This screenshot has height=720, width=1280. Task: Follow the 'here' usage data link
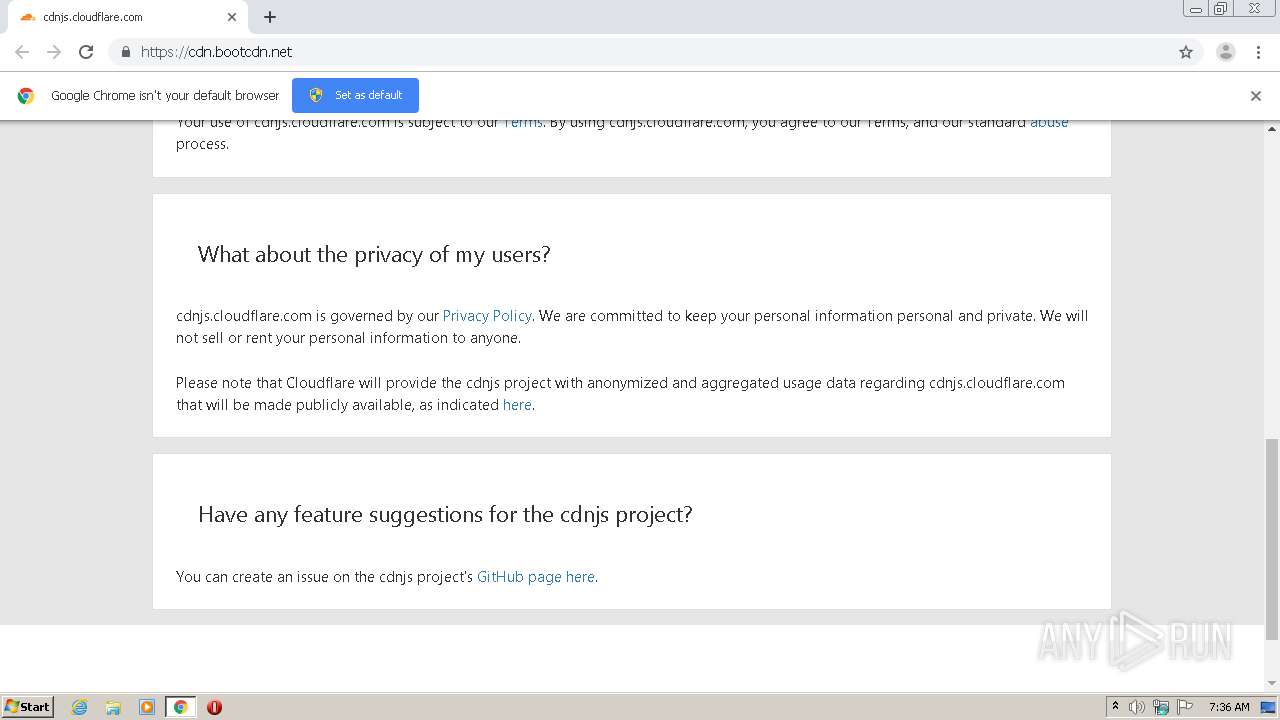coord(517,405)
